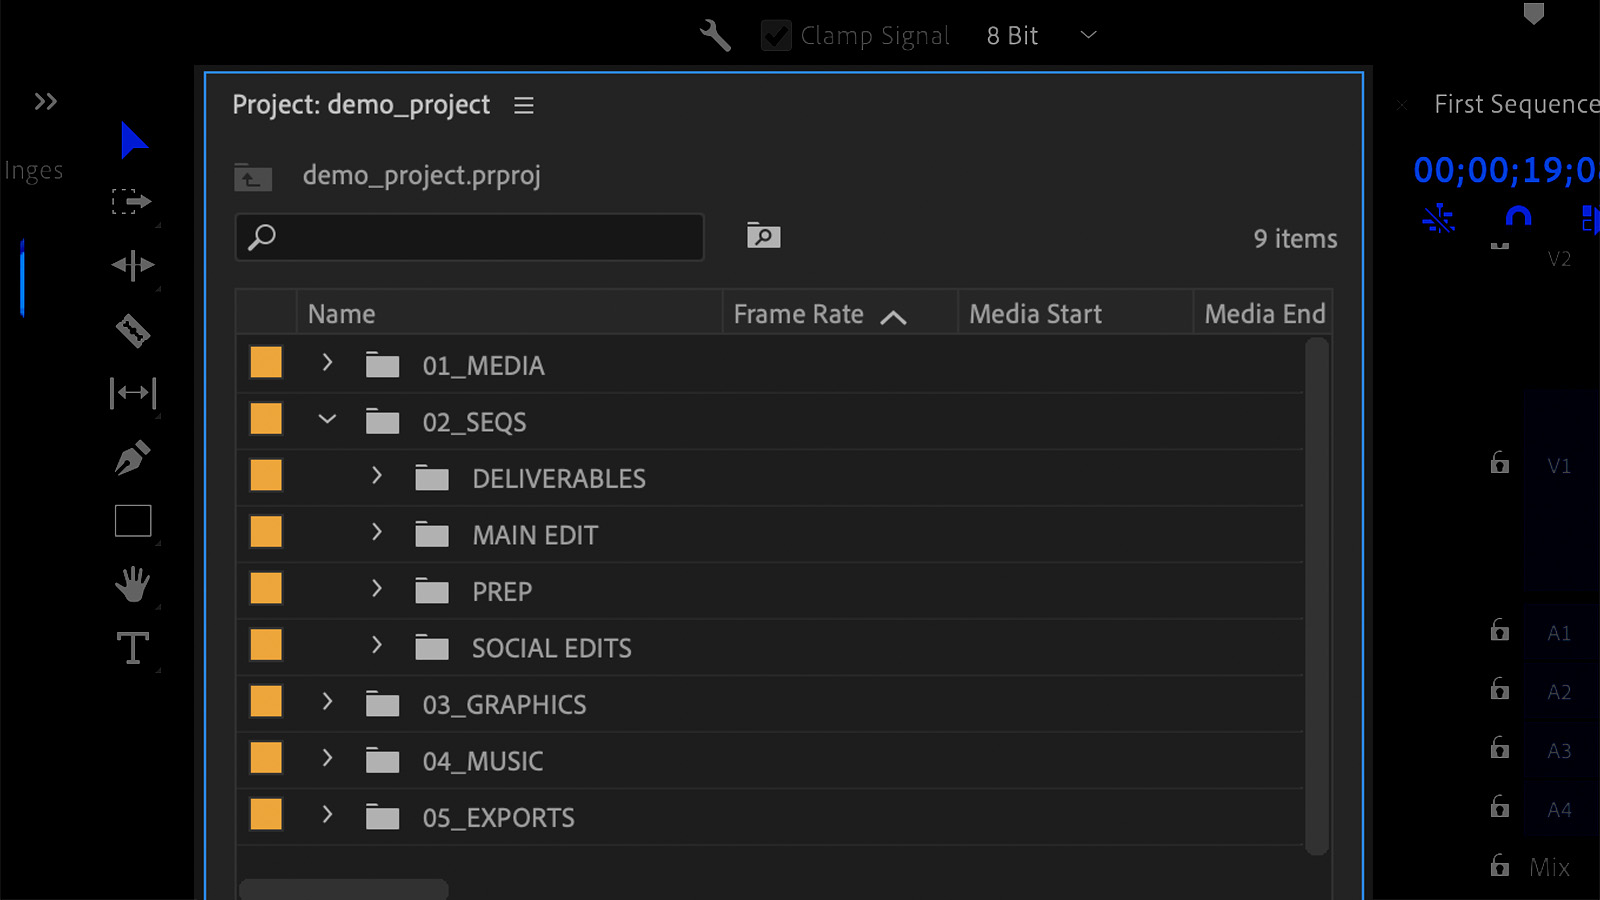Screen dimensions: 1600x900
Task: Toggle the A4 track lock
Action: (1500, 805)
